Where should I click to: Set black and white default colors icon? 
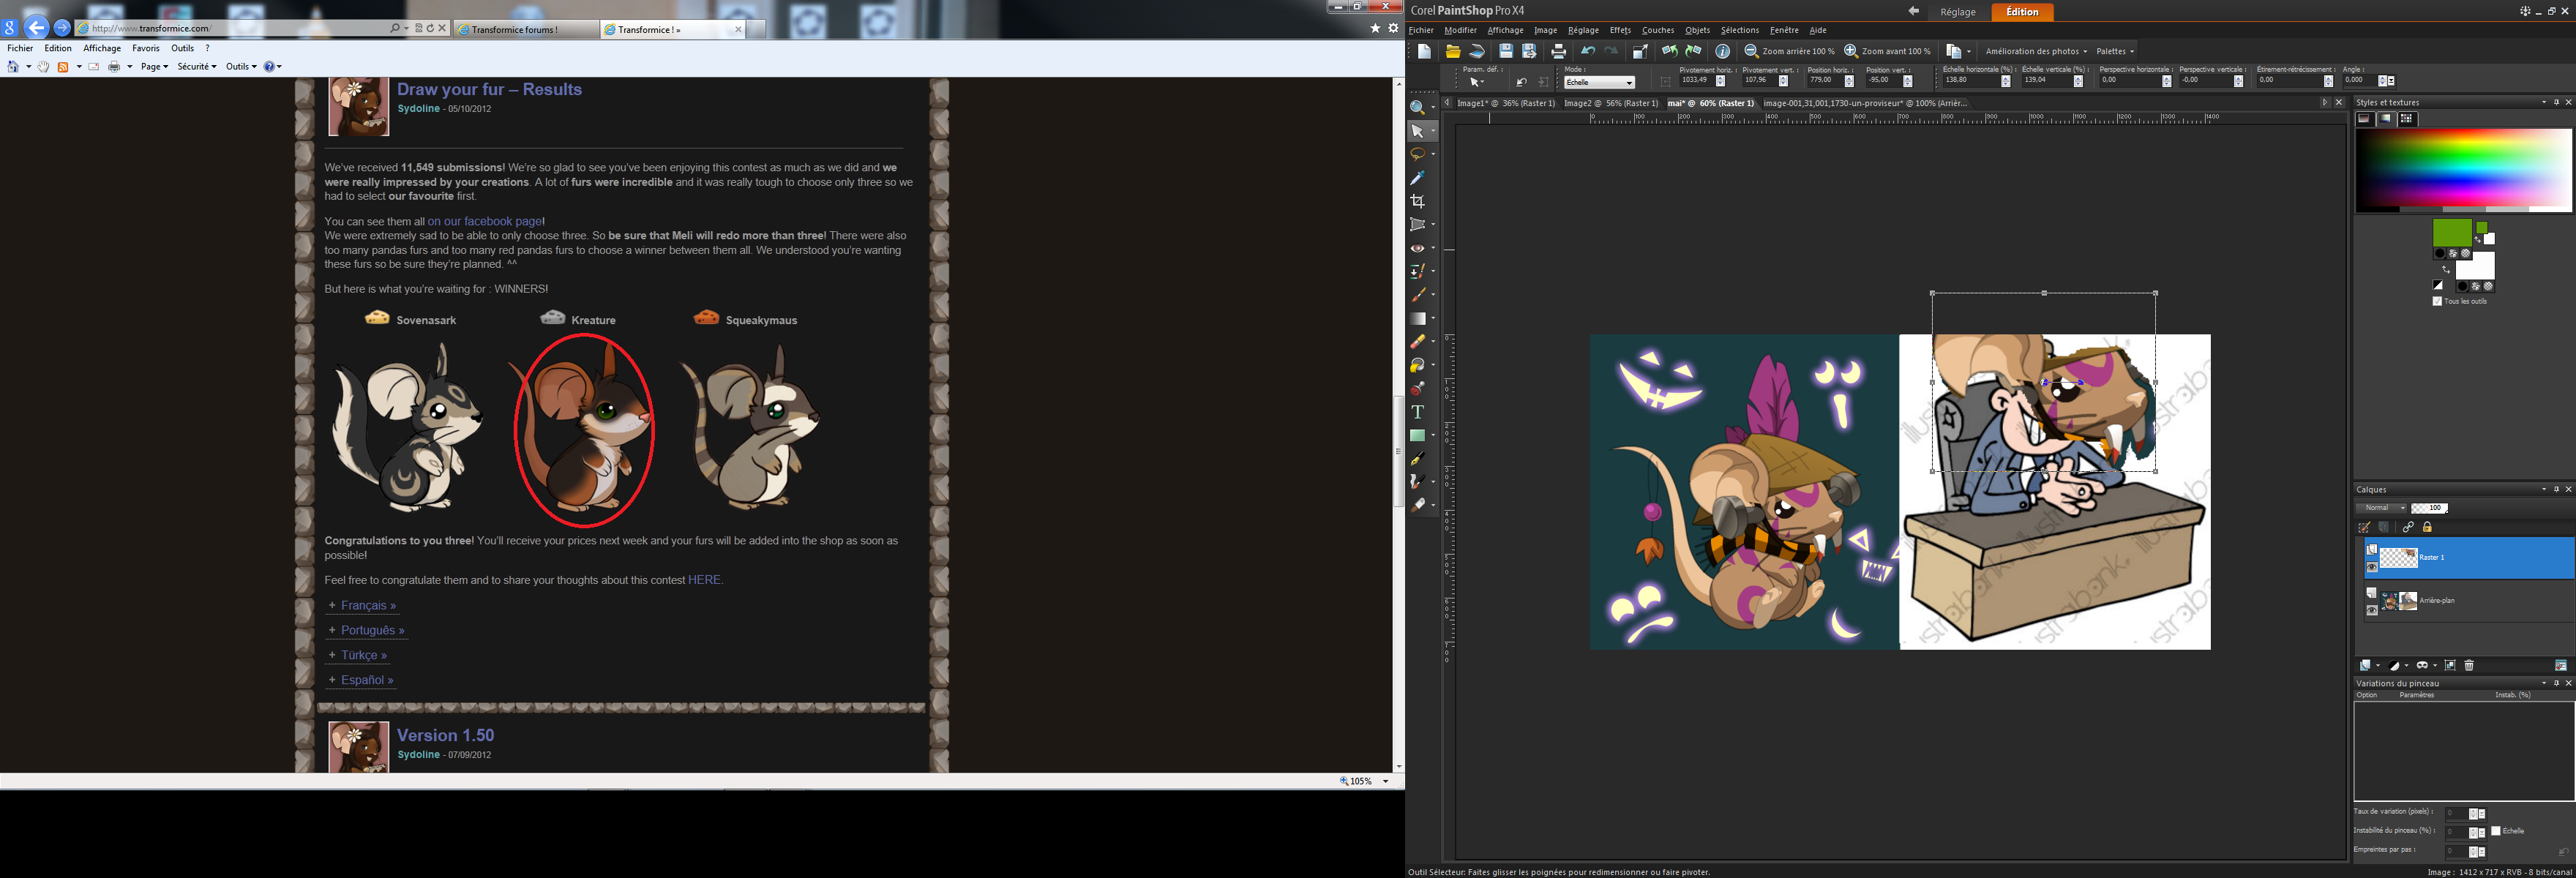click(x=2438, y=286)
